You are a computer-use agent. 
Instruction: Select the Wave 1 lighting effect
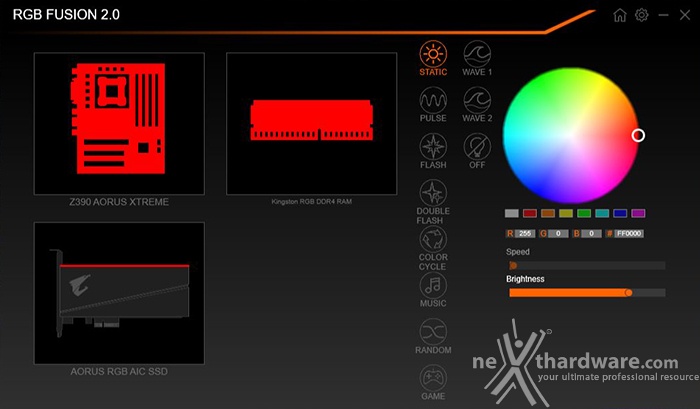pos(477,58)
